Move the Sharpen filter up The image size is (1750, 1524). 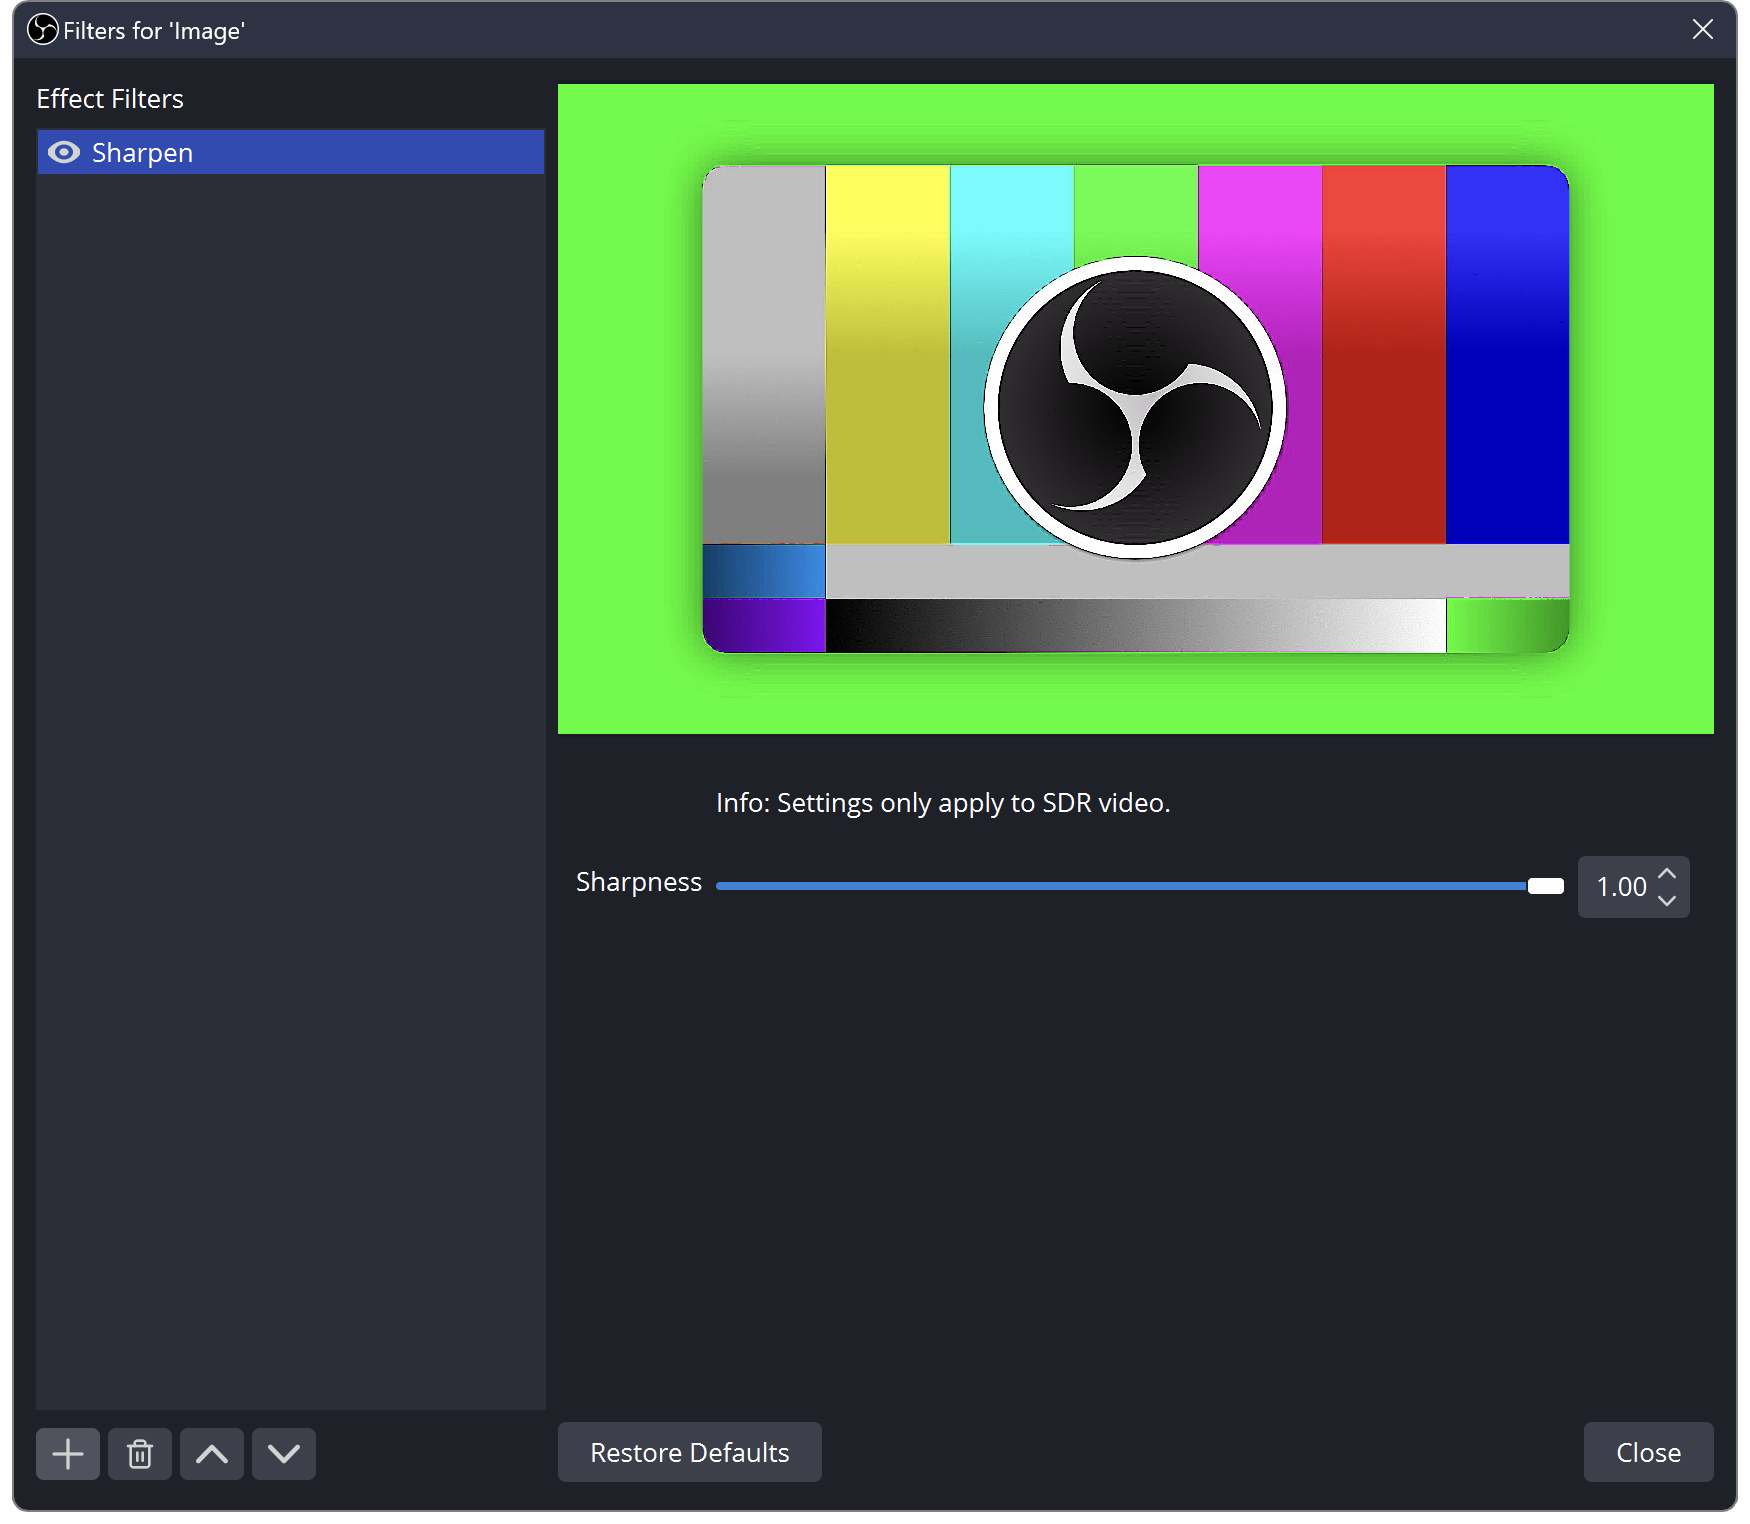point(212,1453)
